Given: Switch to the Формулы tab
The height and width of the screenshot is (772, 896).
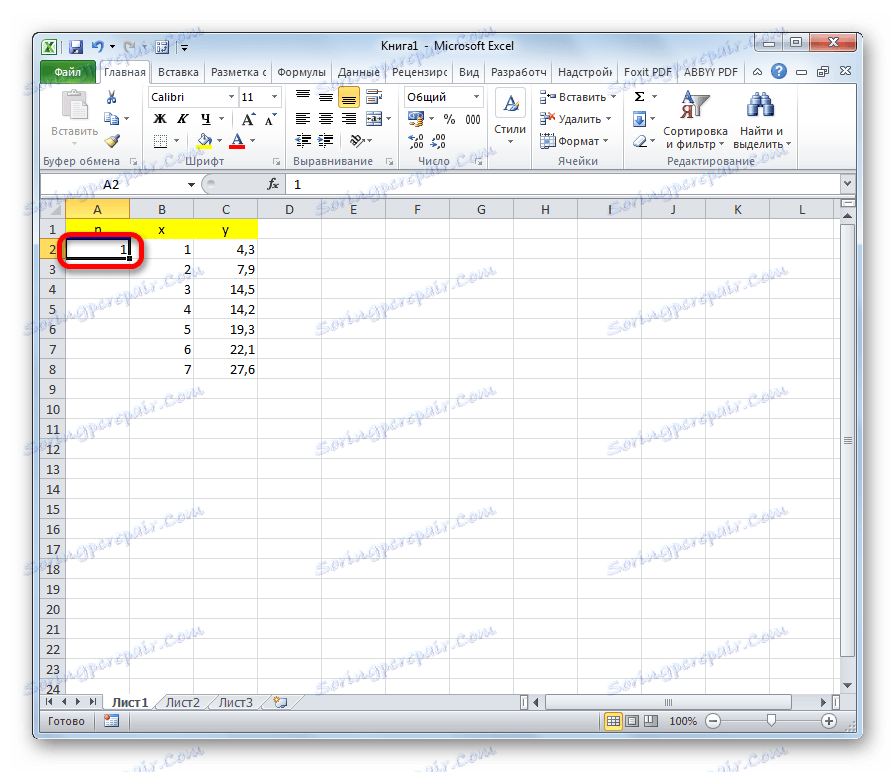Looking at the screenshot, I should (301, 72).
